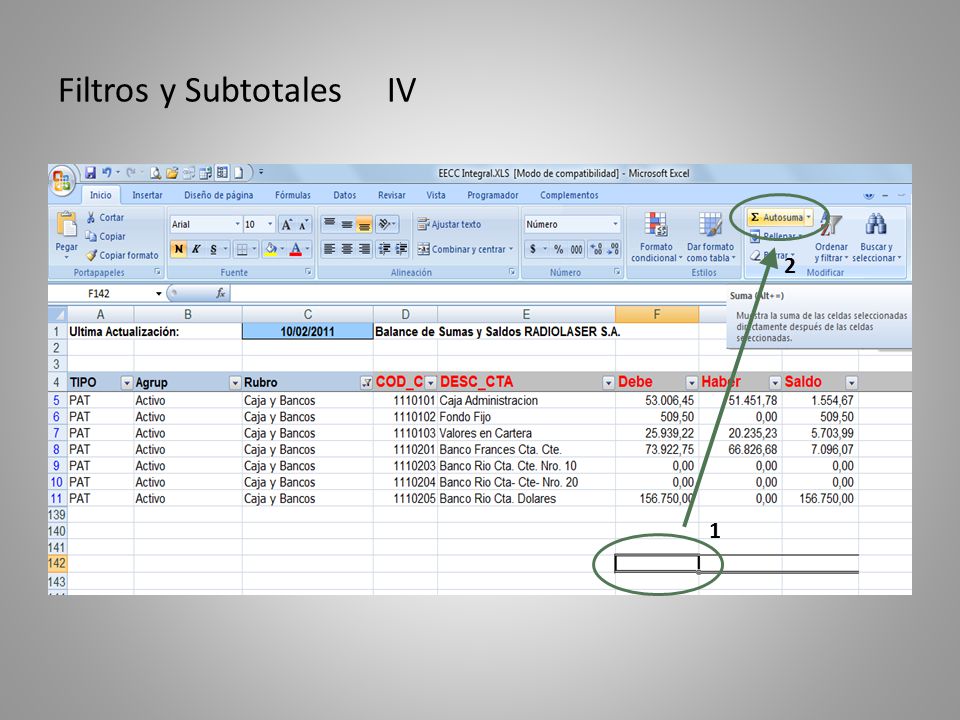Select row 142 header
Screen dimensions: 960x720
57,563
